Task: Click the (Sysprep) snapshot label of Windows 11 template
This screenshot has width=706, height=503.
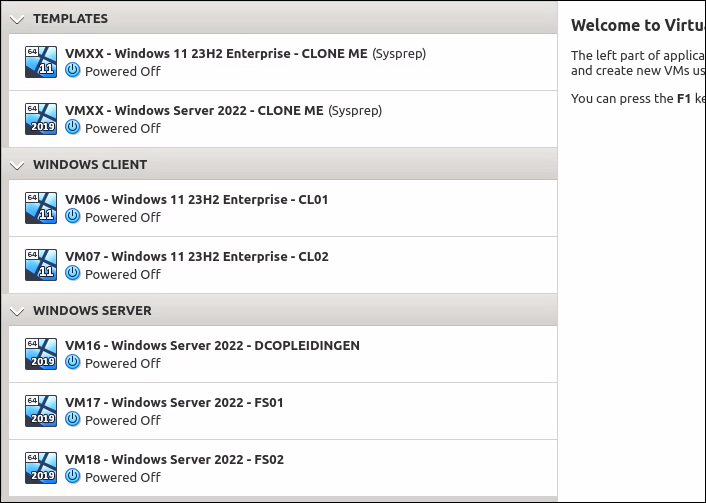Action: click(399, 54)
